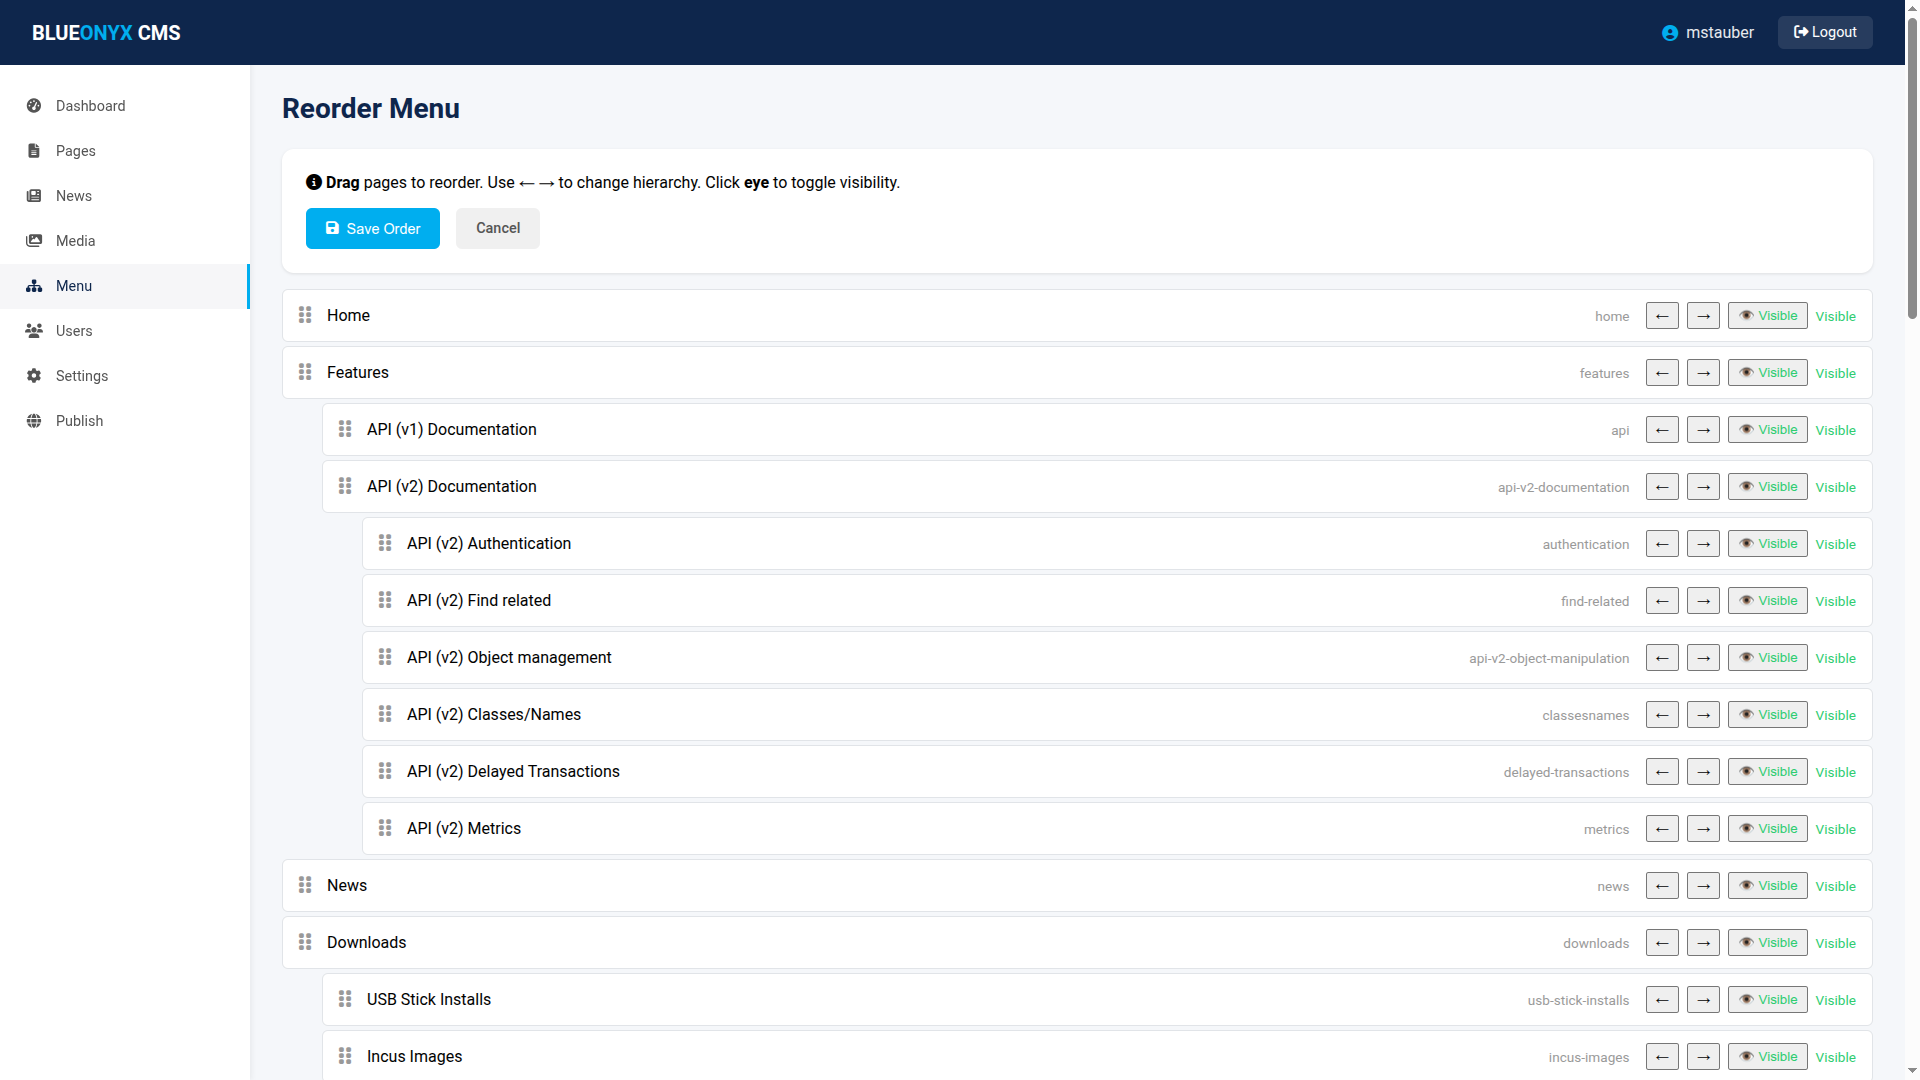Toggle visibility for API (v2) Classes/Names
1920x1080 pixels.
(x=1767, y=715)
